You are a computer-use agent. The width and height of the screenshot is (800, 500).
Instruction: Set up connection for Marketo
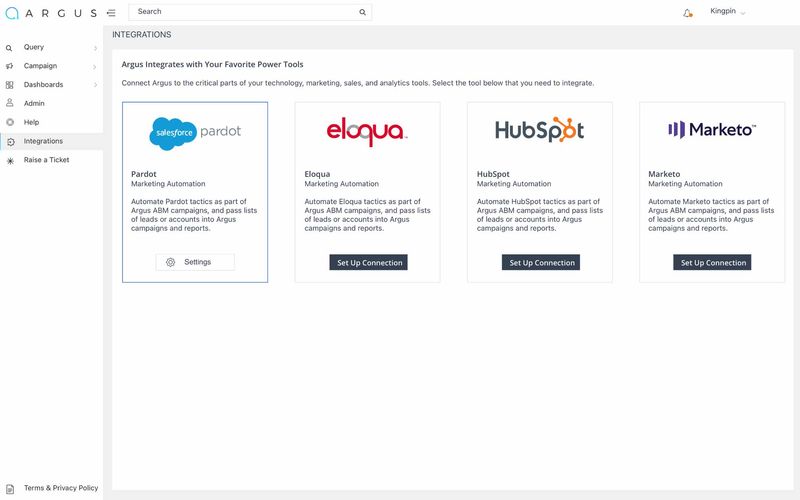[x=712, y=263]
